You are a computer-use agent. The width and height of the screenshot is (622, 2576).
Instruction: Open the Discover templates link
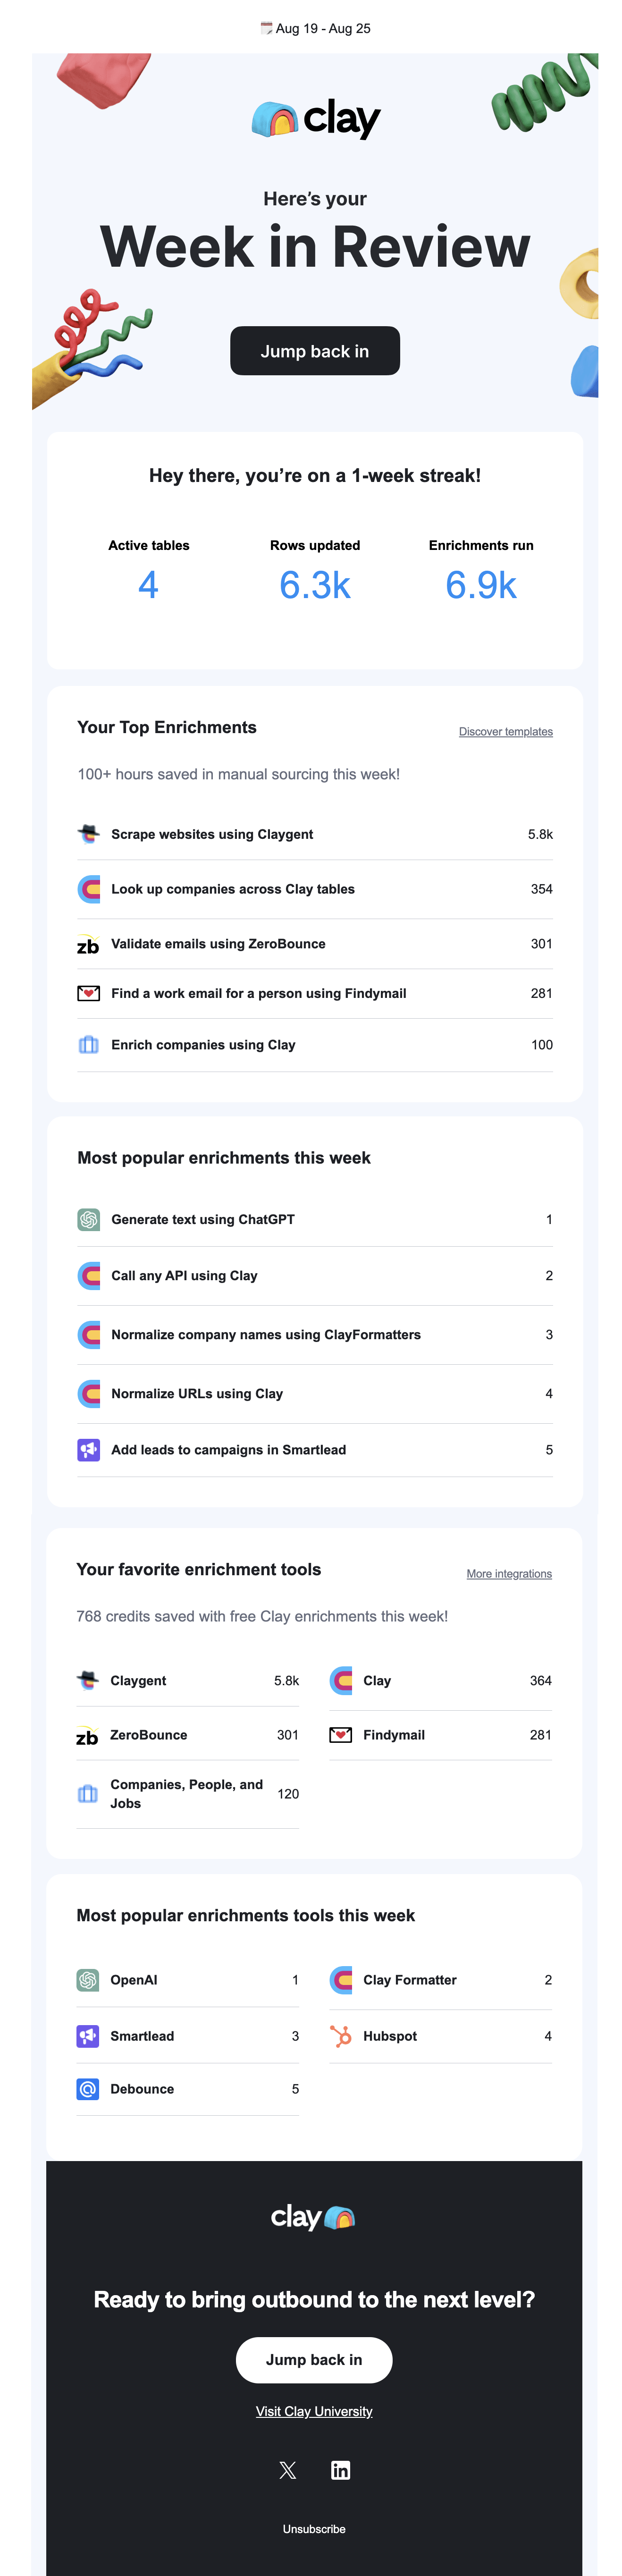[505, 732]
